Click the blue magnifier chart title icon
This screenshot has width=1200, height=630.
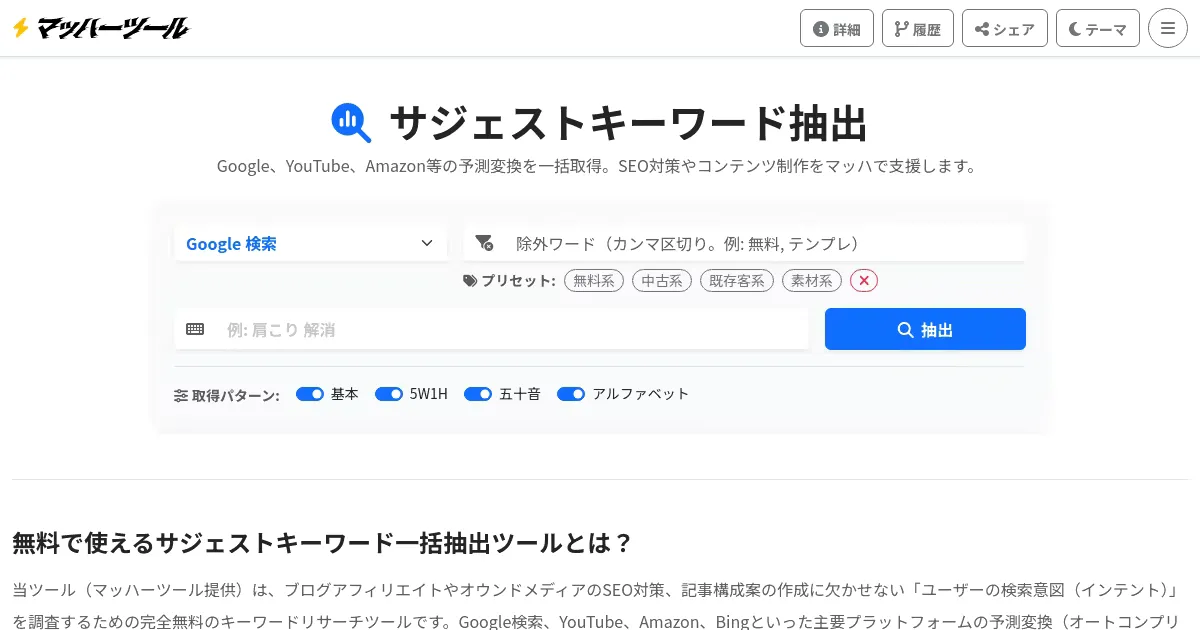[x=351, y=123]
